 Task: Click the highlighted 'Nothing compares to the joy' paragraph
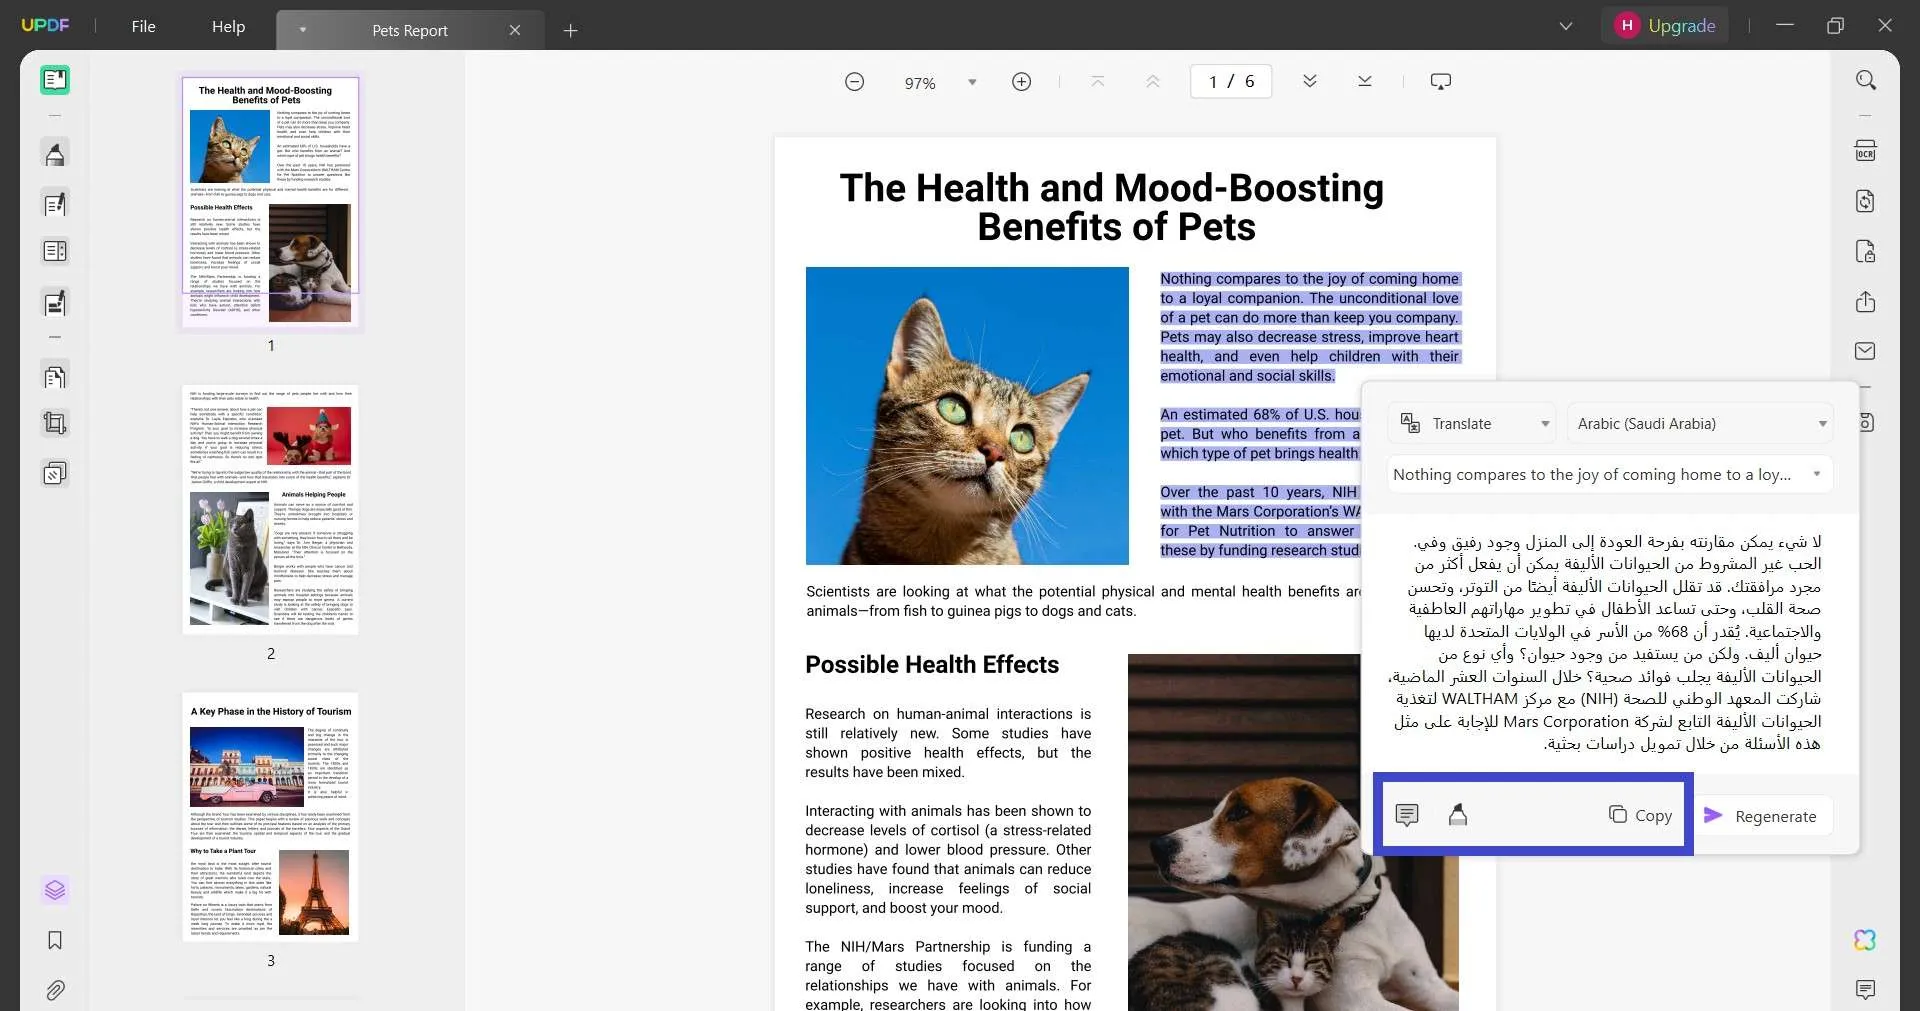[1310, 327]
